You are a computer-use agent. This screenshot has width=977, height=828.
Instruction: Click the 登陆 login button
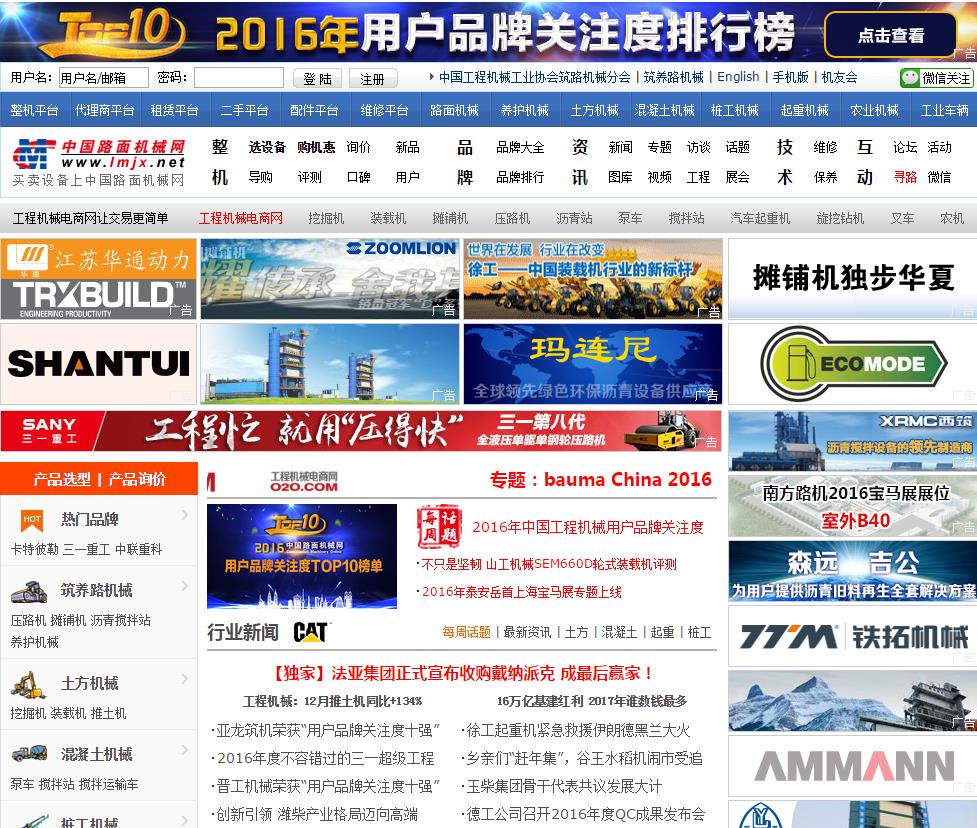tap(318, 79)
